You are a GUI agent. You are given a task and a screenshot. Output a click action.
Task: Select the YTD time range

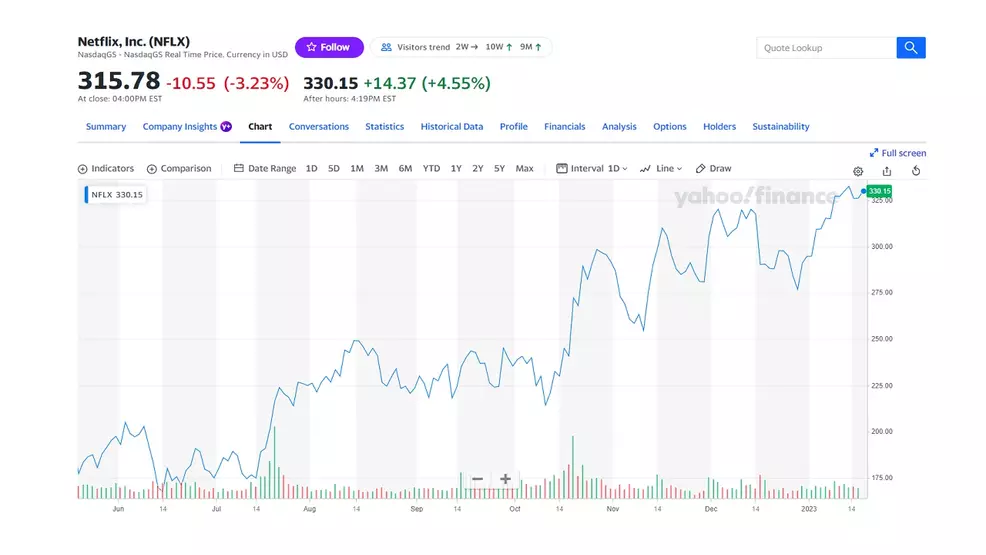pos(431,169)
